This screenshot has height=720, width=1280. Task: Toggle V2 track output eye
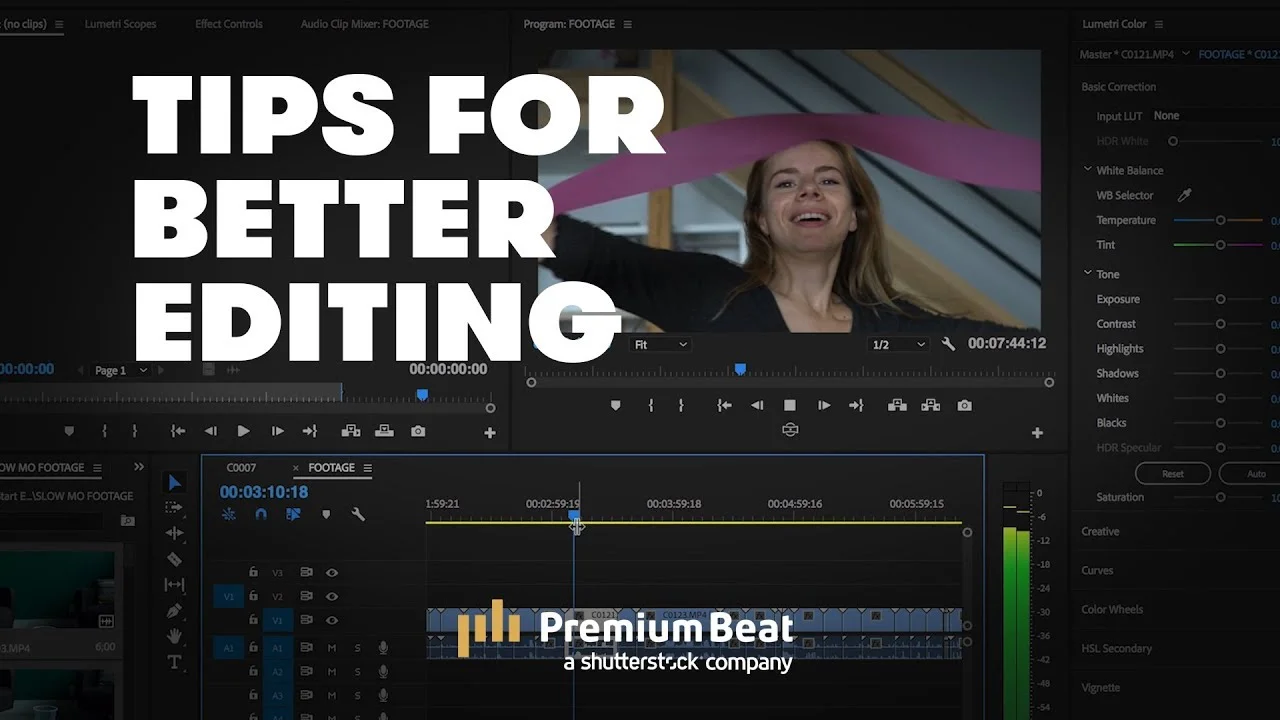click(332, 597)
